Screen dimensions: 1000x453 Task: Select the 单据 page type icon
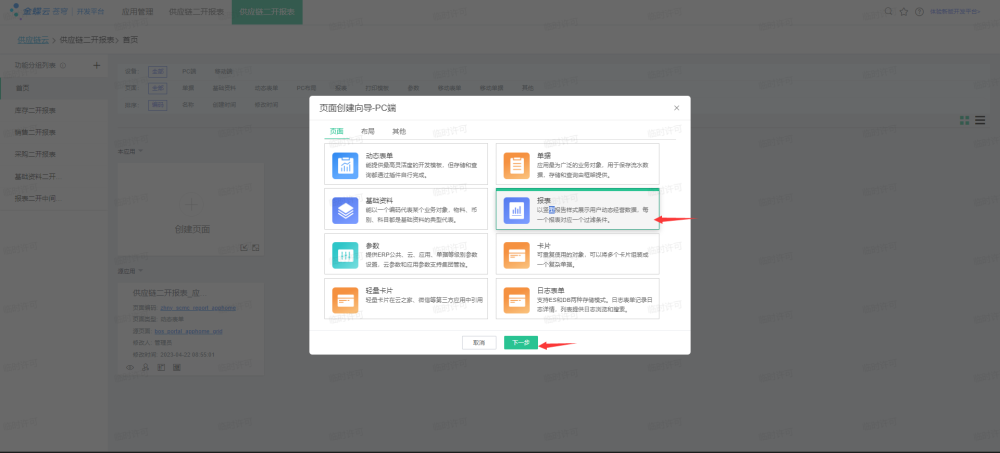517,165
